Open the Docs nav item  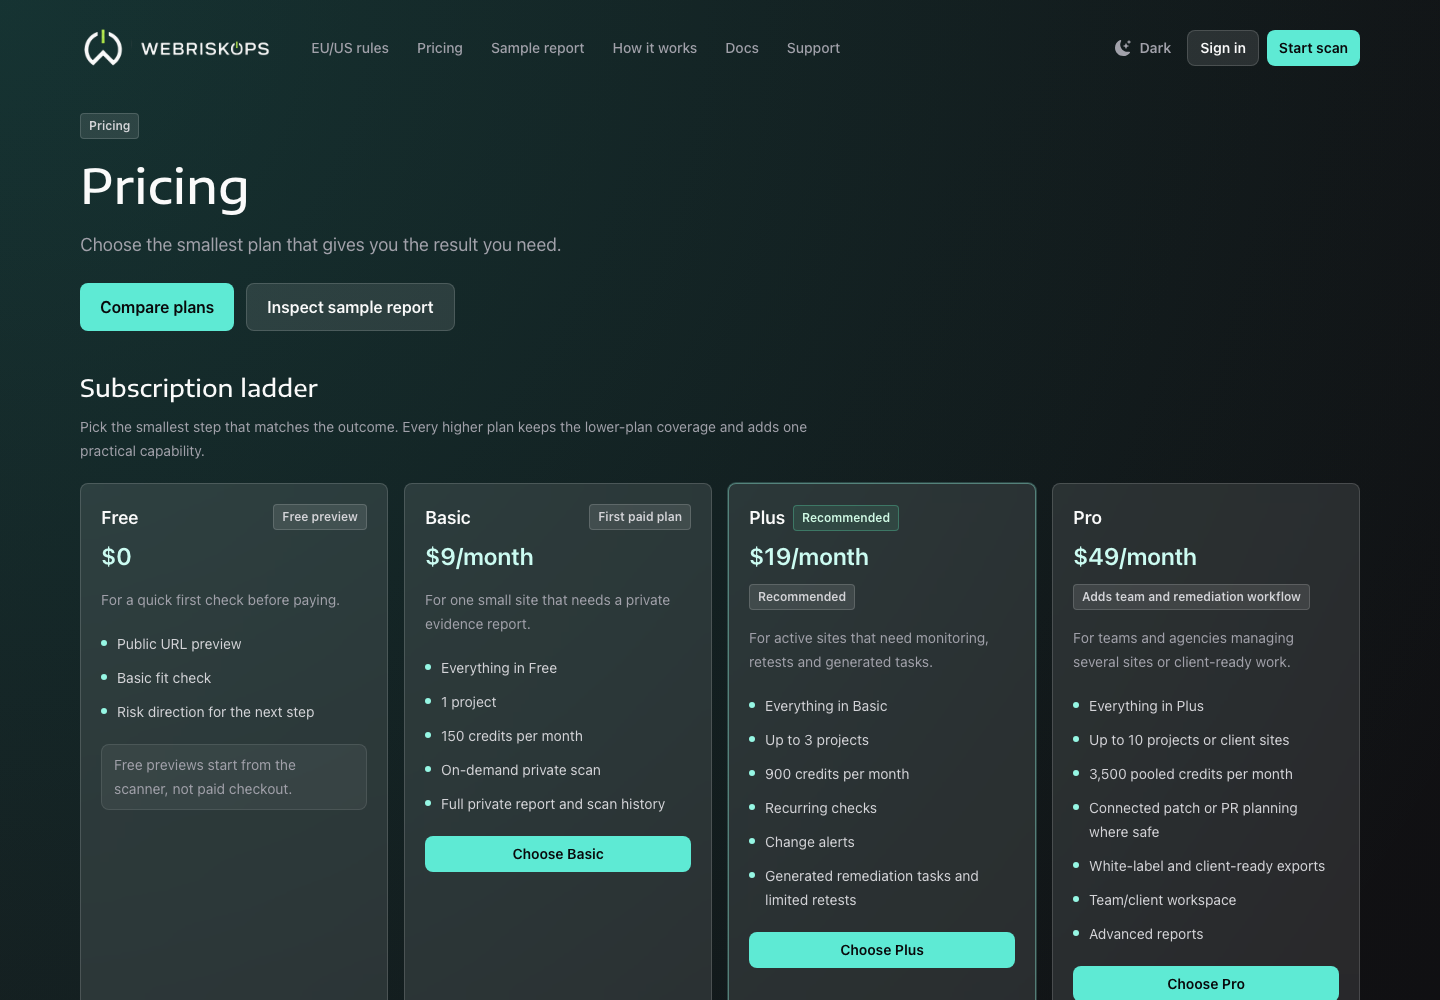tap(742, 48)
